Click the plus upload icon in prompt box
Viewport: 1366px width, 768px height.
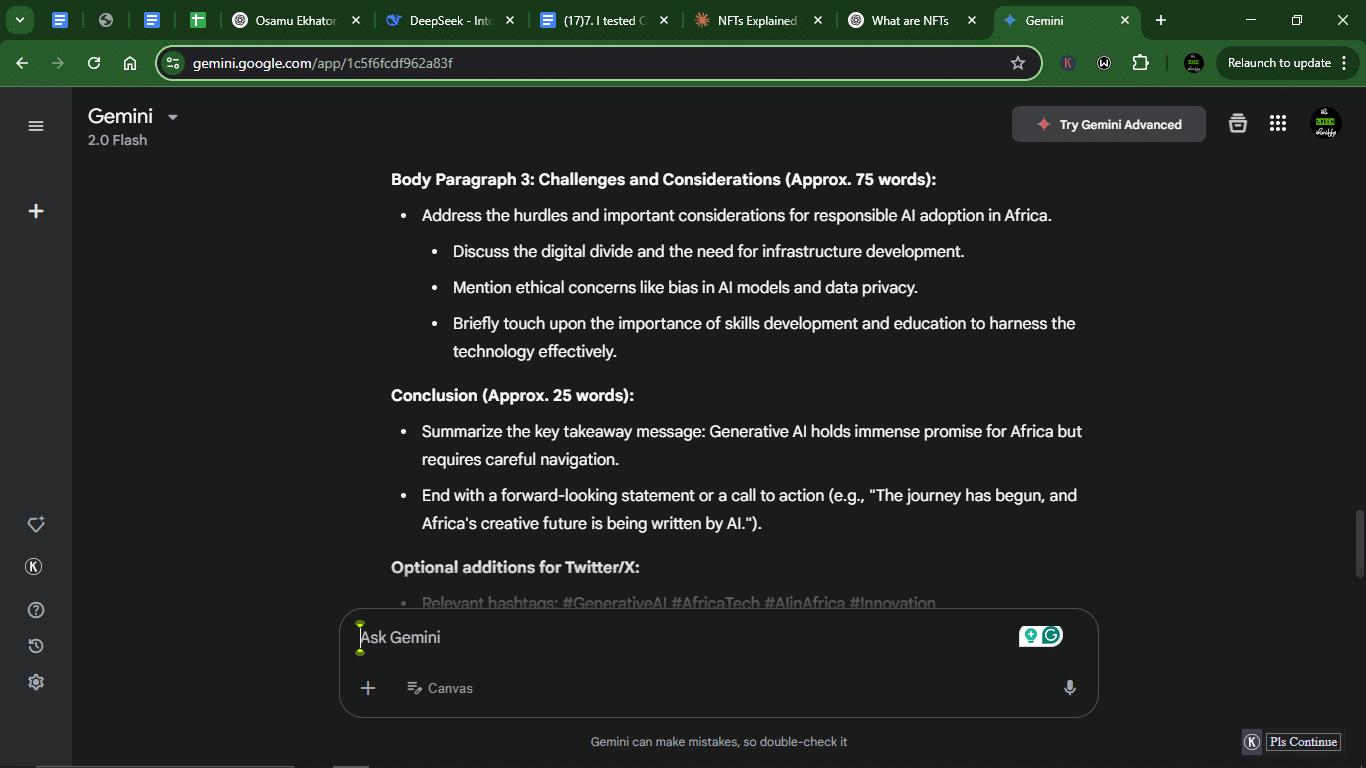[368, 688]
